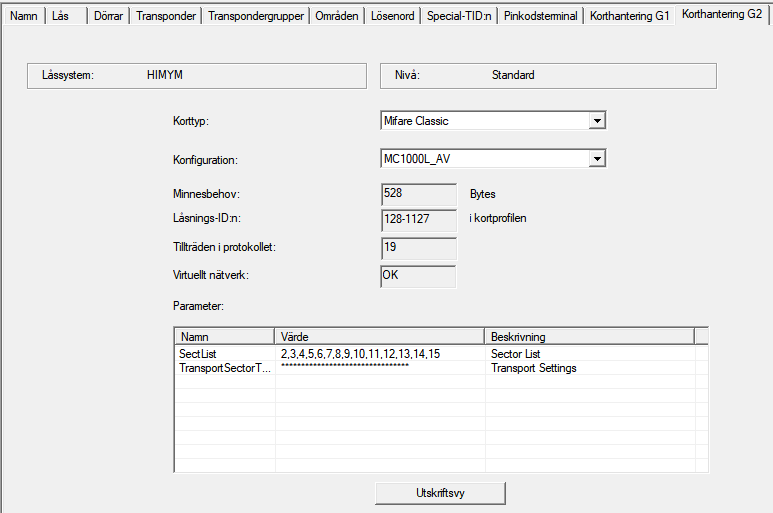Go to the Transpondergrupper tab
Image resolution: width=773 pixels, height=513 pixels.
pyautogui.click(x=254, y=16)
